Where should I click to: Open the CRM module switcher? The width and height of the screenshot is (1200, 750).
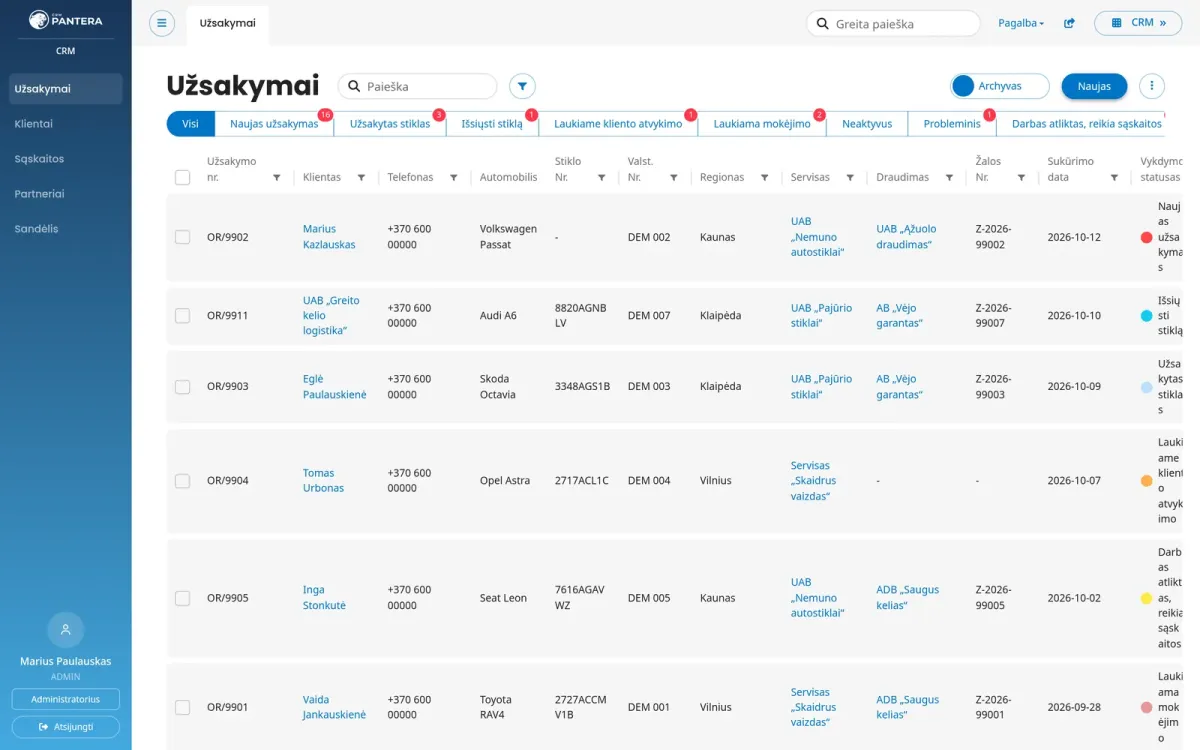[1138, 23]
